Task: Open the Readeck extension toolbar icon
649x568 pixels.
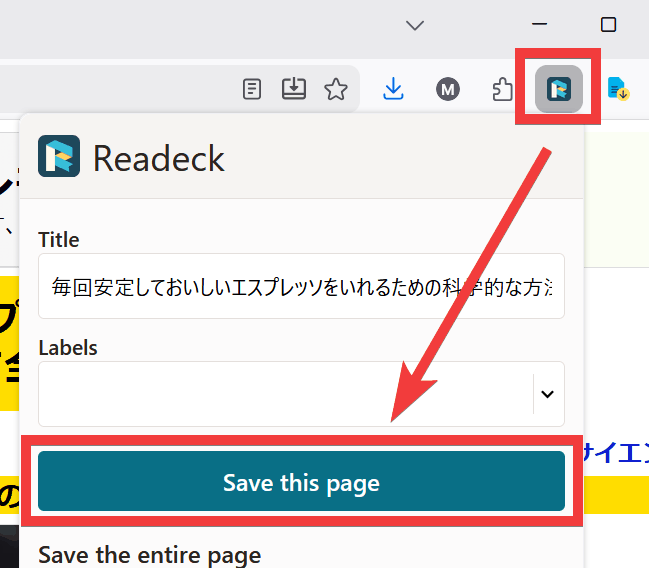Action: pyautogui.click(x=559, y=89)
